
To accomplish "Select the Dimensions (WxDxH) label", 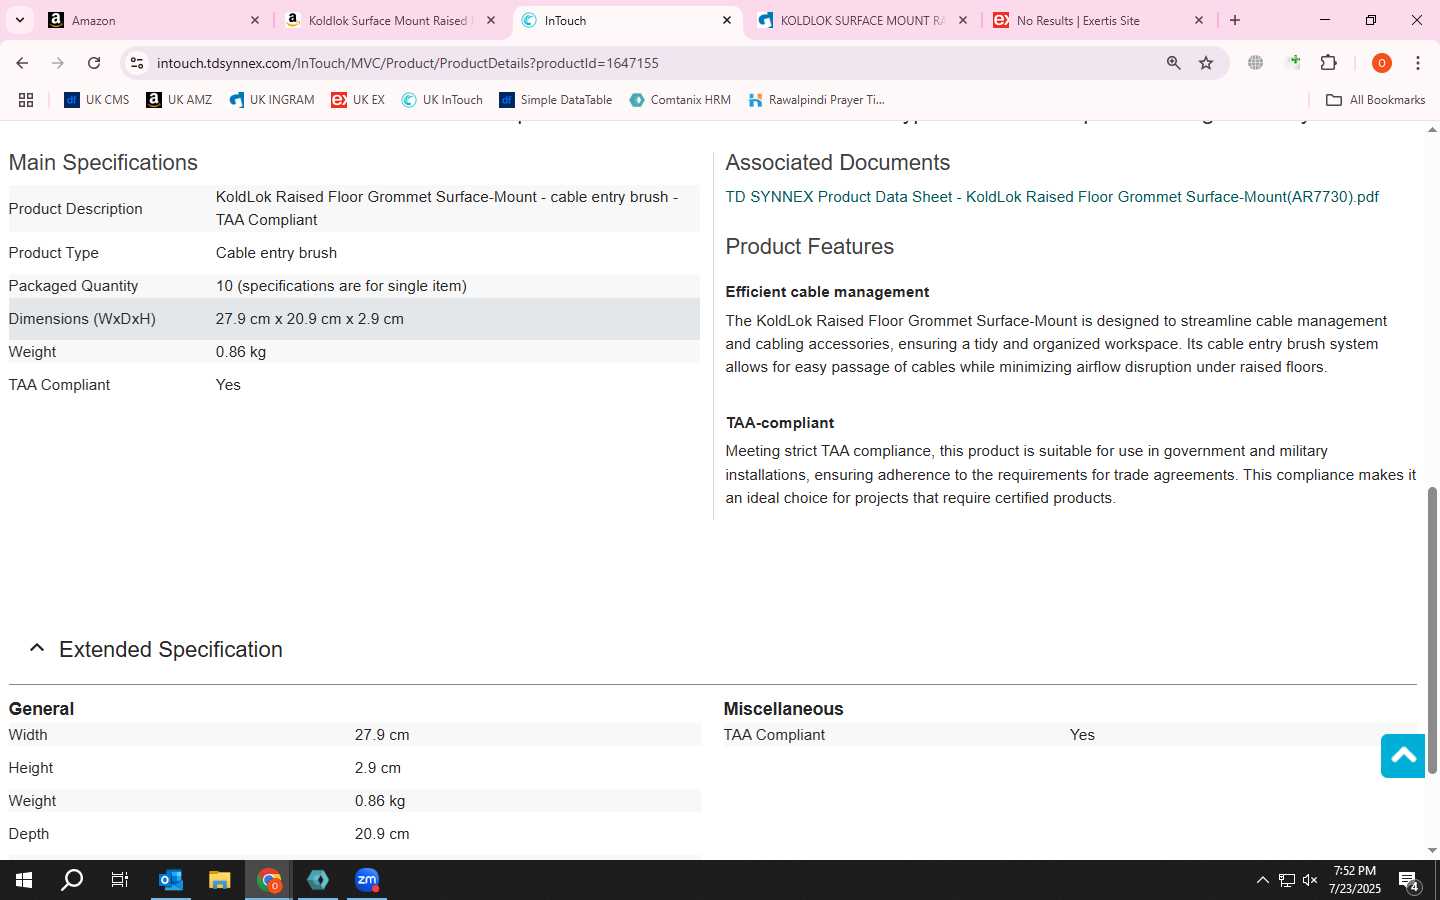I will pyautogui.click(x=82, y=319).
